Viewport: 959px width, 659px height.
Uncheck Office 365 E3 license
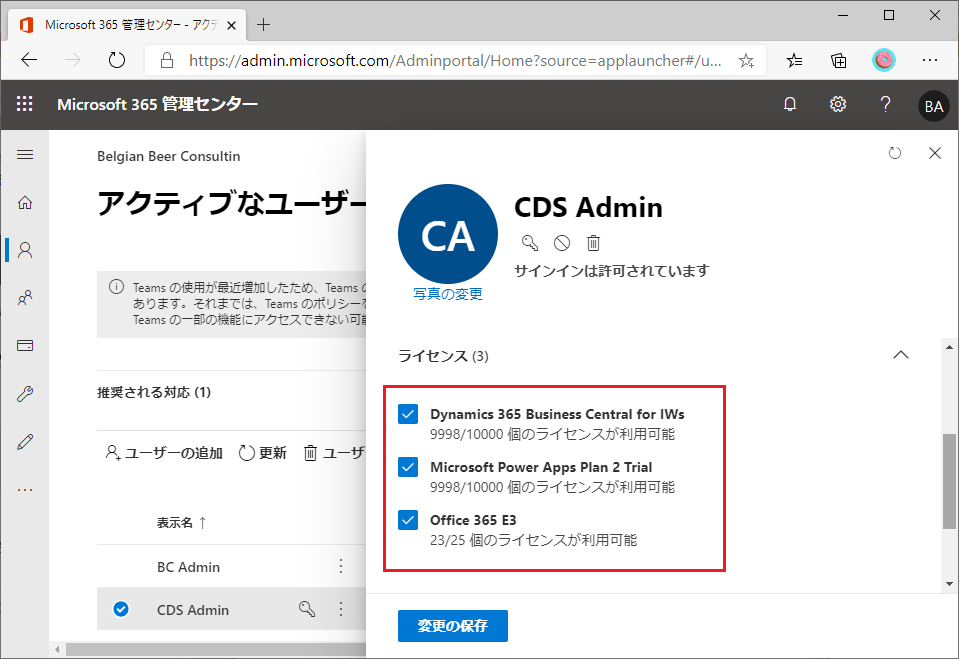[408, 520]
